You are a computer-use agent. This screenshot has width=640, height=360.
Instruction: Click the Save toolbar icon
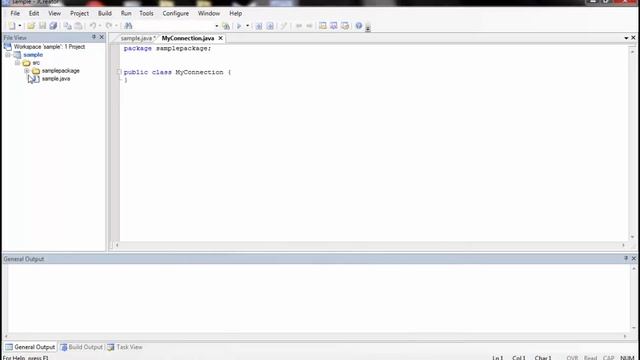pos(42,26)
